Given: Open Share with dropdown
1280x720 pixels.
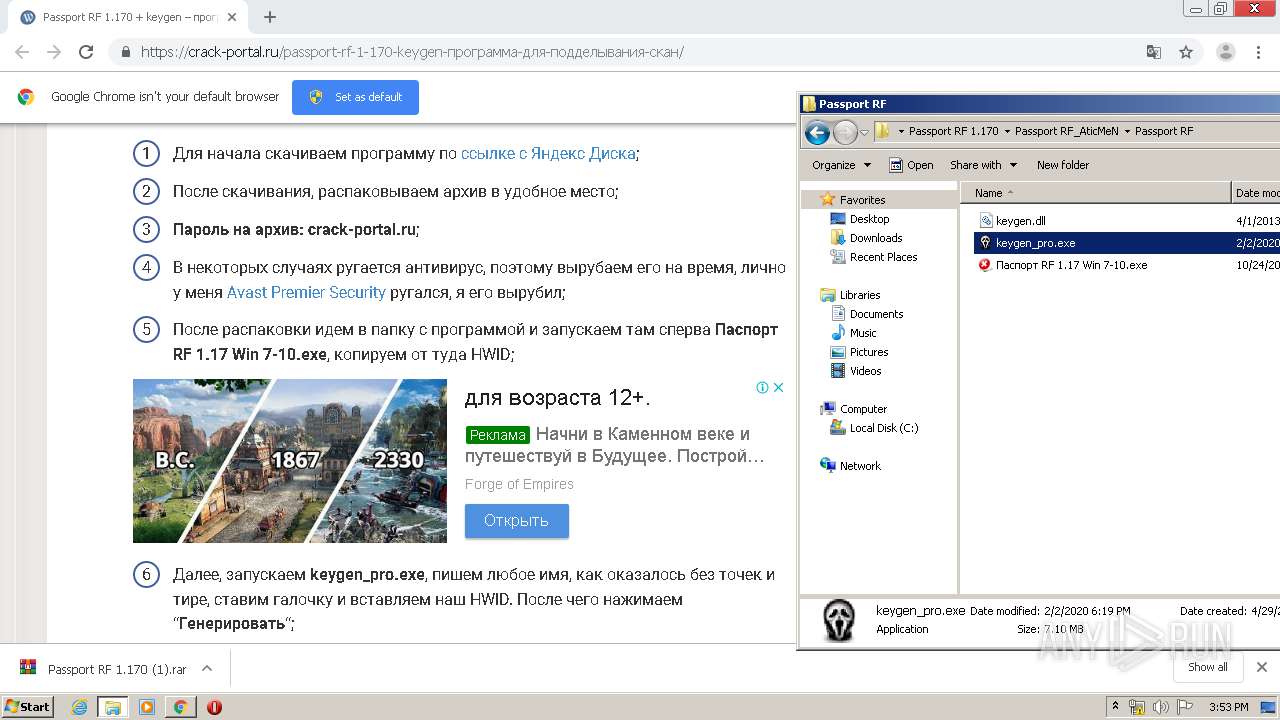Looking at the screenshot, I should [983, 165].
